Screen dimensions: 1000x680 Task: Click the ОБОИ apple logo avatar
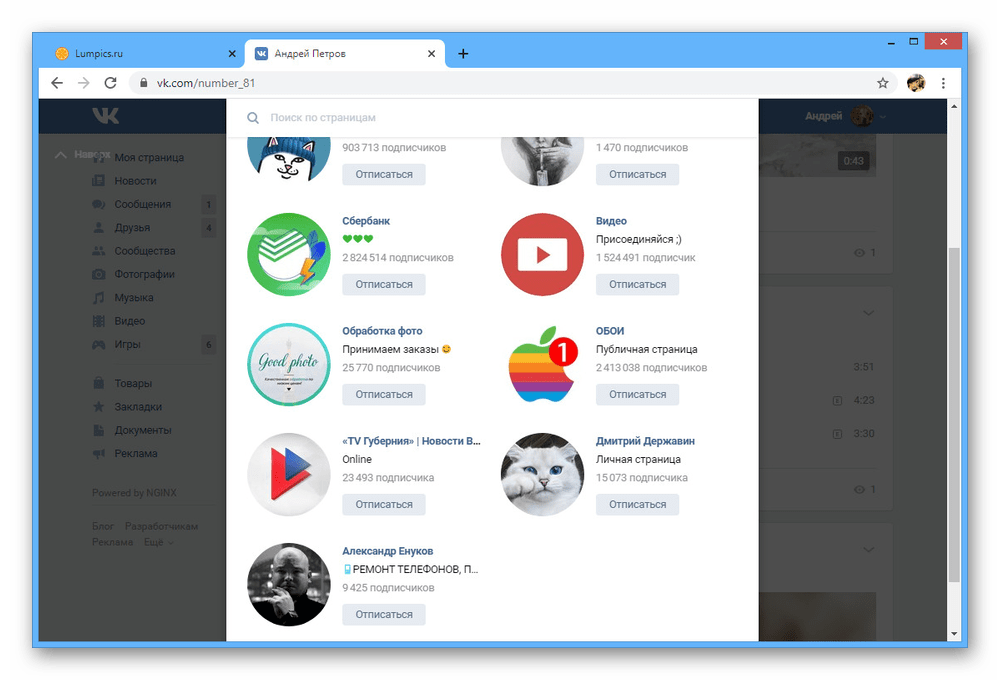point(542,365)
